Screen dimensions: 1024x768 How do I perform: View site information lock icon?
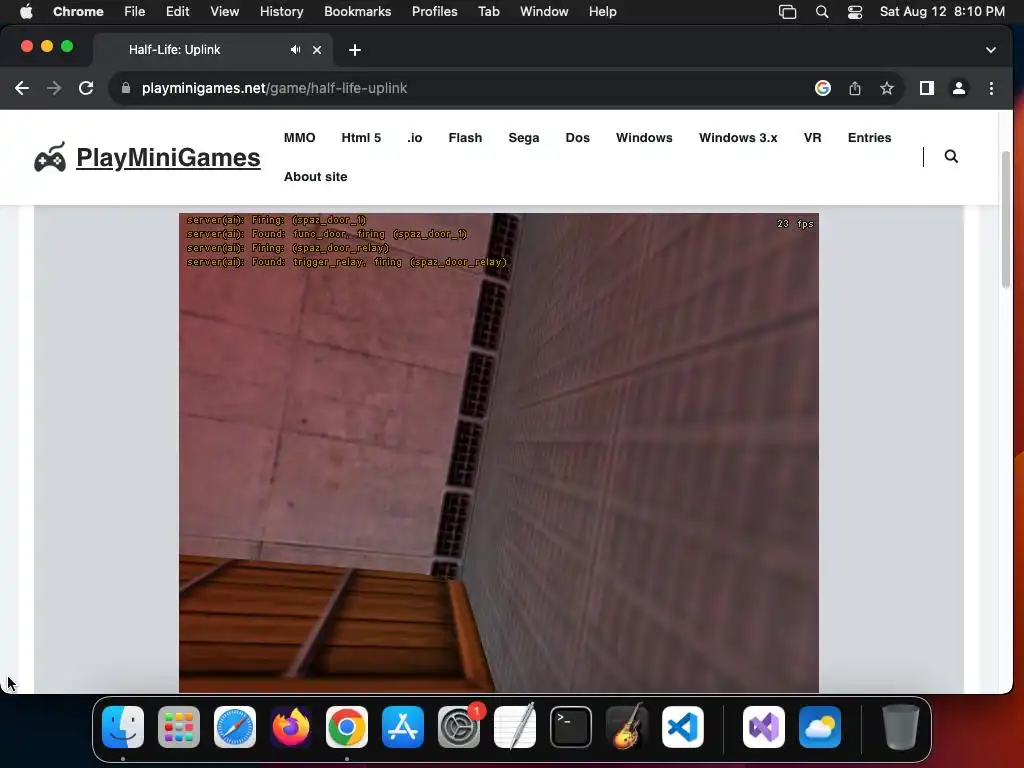126,88
